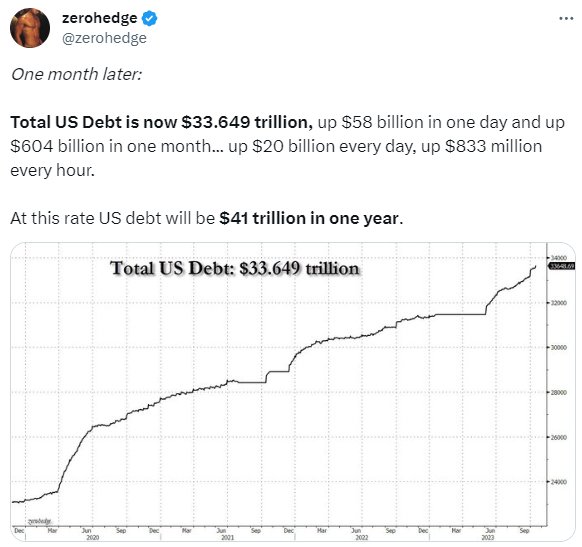The height and width of the screenshot is (547, 582).
Task: Click the italic 'One month later:' text
Action: pyautogui.click(x=76, y=74)
